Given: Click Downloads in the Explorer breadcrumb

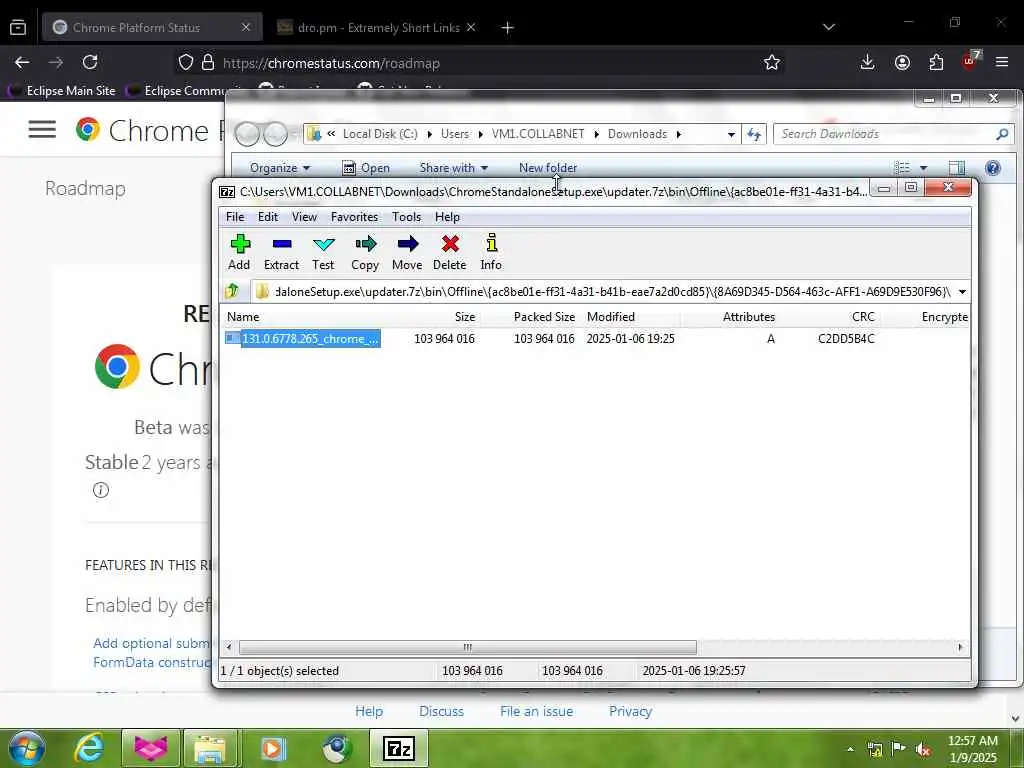Looking at the screenshot, I should 637,134.
